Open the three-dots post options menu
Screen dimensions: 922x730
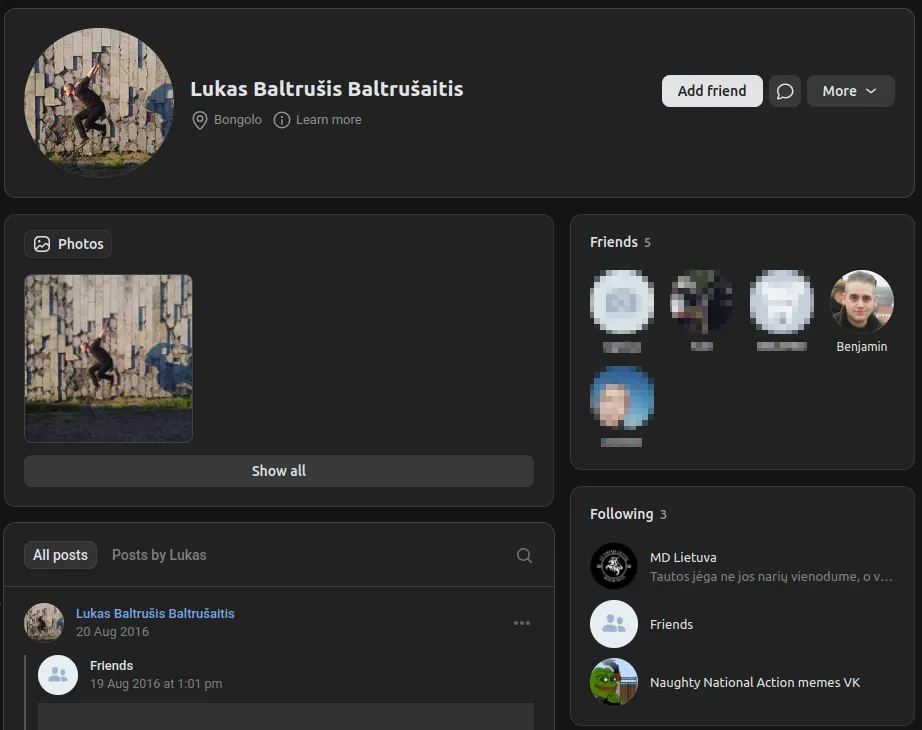click(522, 623)
